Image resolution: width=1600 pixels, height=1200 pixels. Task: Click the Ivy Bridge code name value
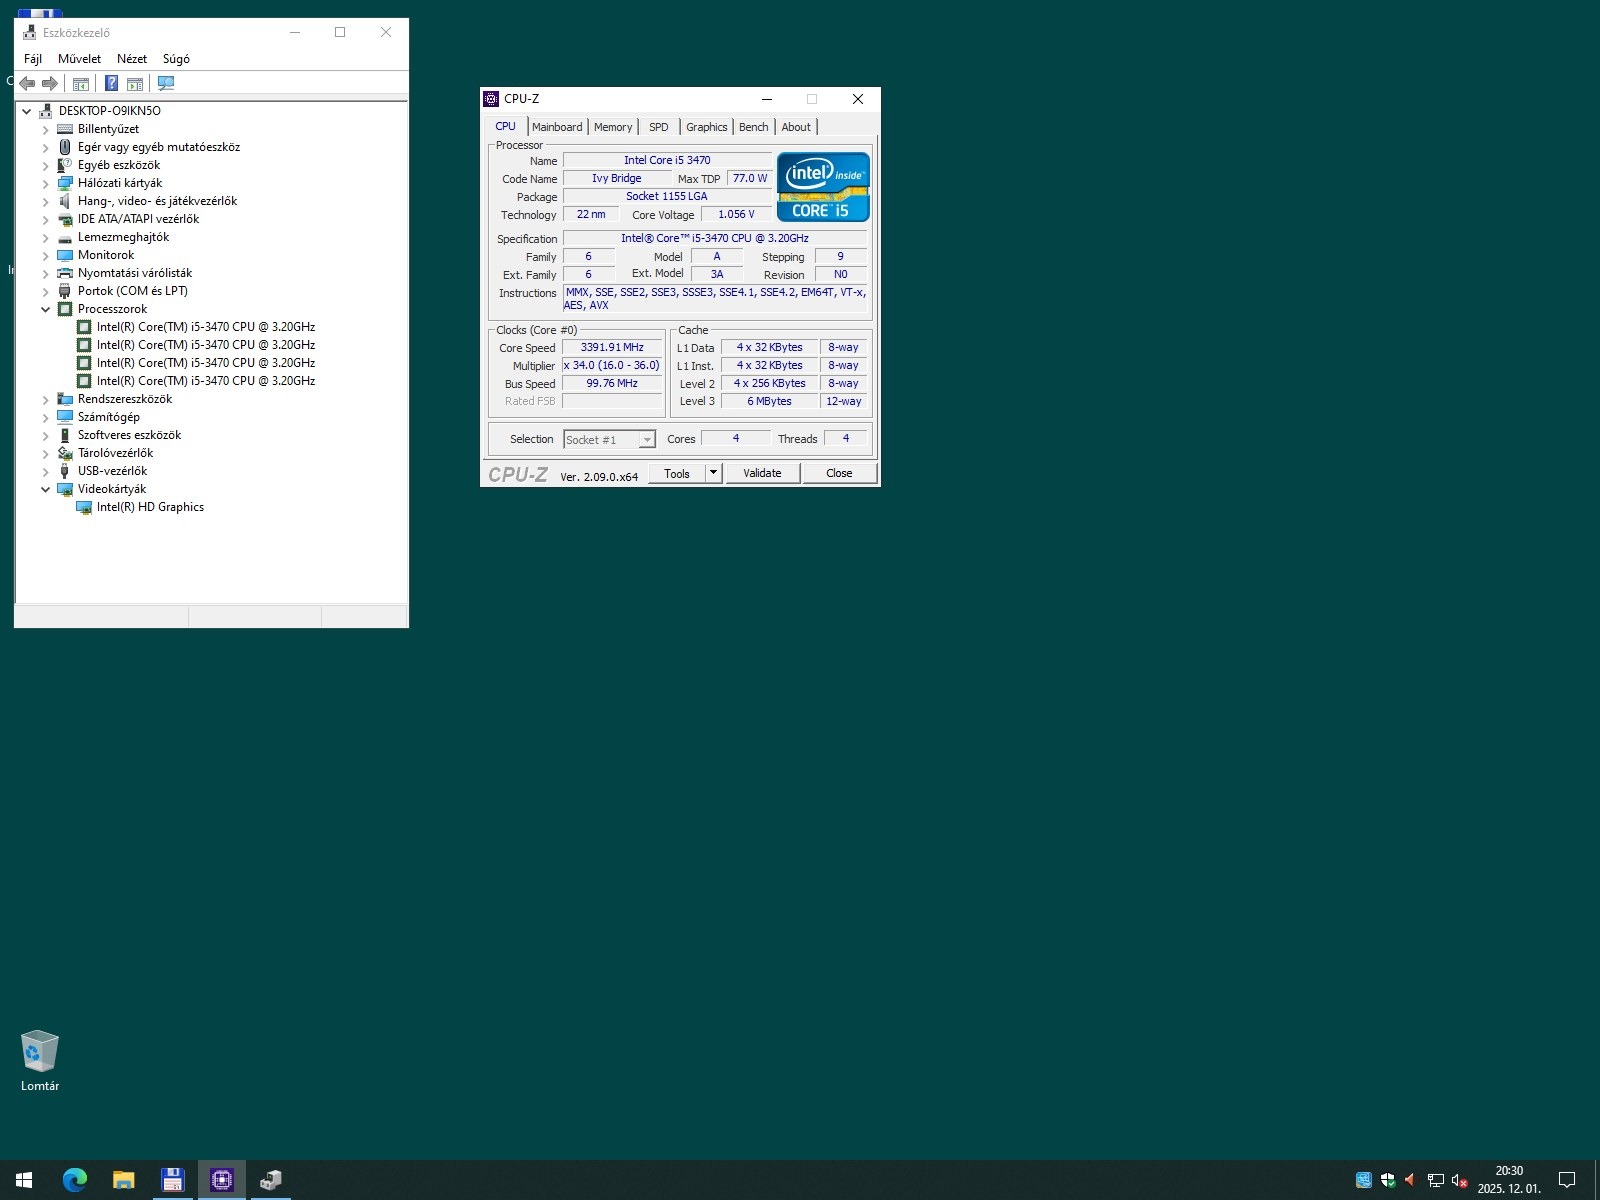[x=616, y=179]
